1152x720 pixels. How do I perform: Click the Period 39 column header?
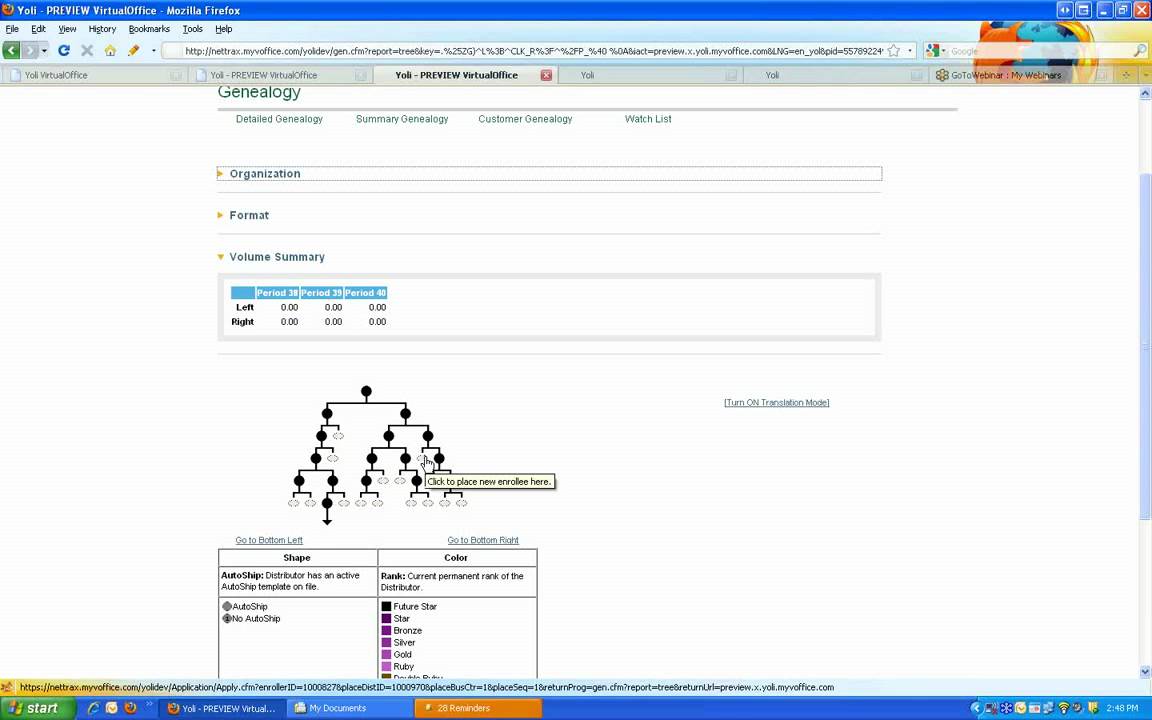click(321, 292)
